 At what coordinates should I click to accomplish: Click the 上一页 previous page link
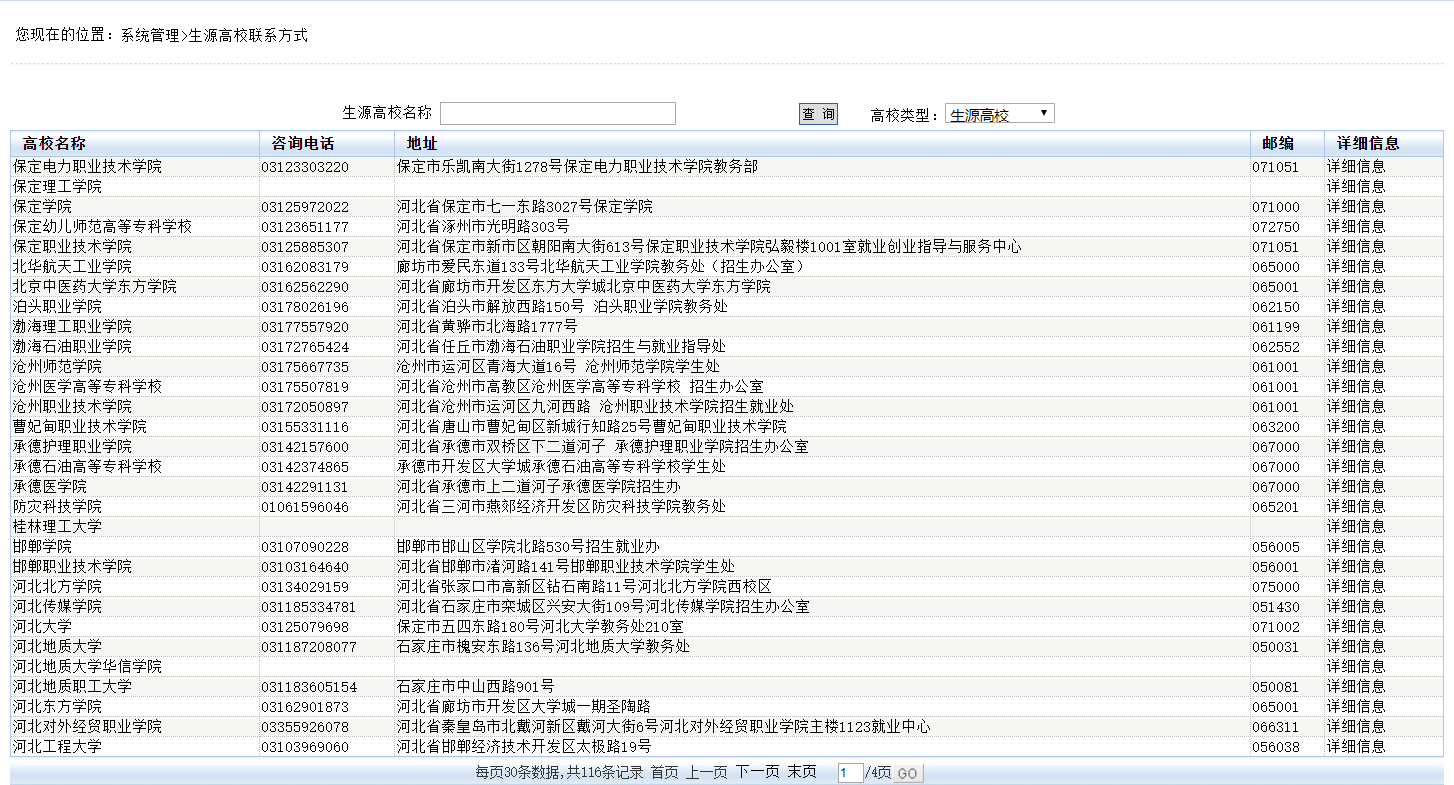pyautogui.click(x=706, y=772)
